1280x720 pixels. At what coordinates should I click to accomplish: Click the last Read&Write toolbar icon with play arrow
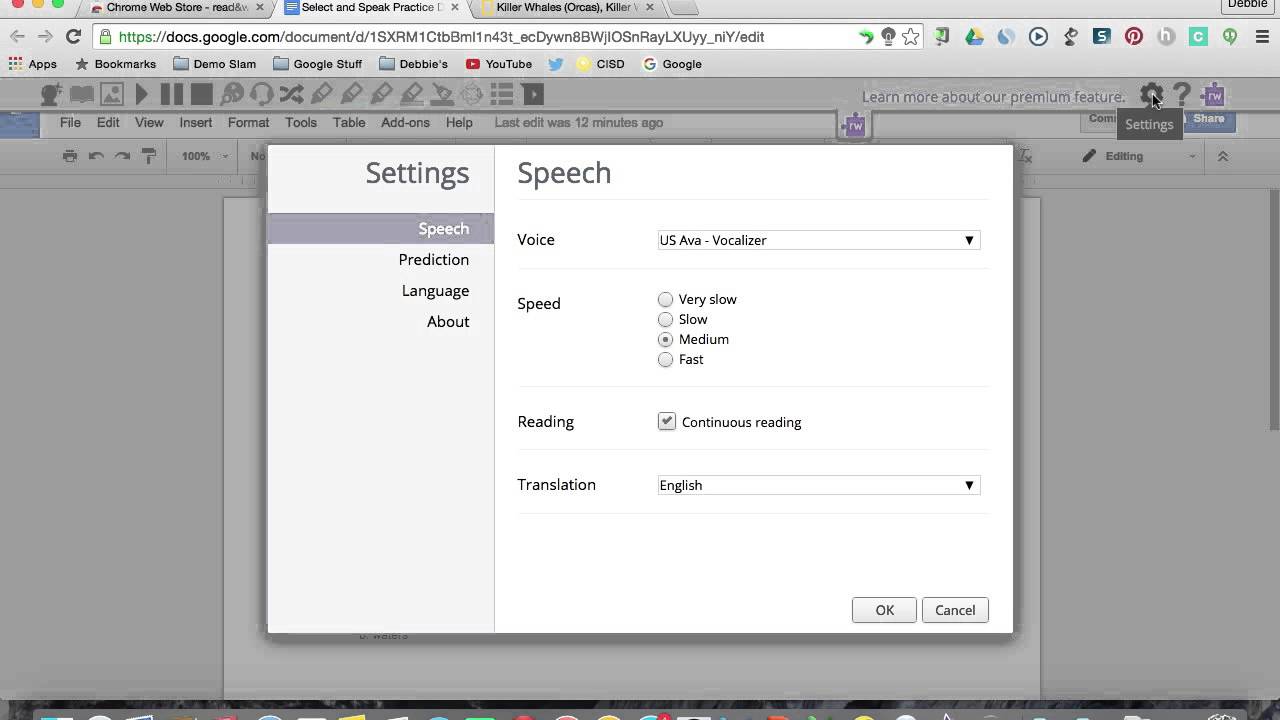(x=532, y=94)
